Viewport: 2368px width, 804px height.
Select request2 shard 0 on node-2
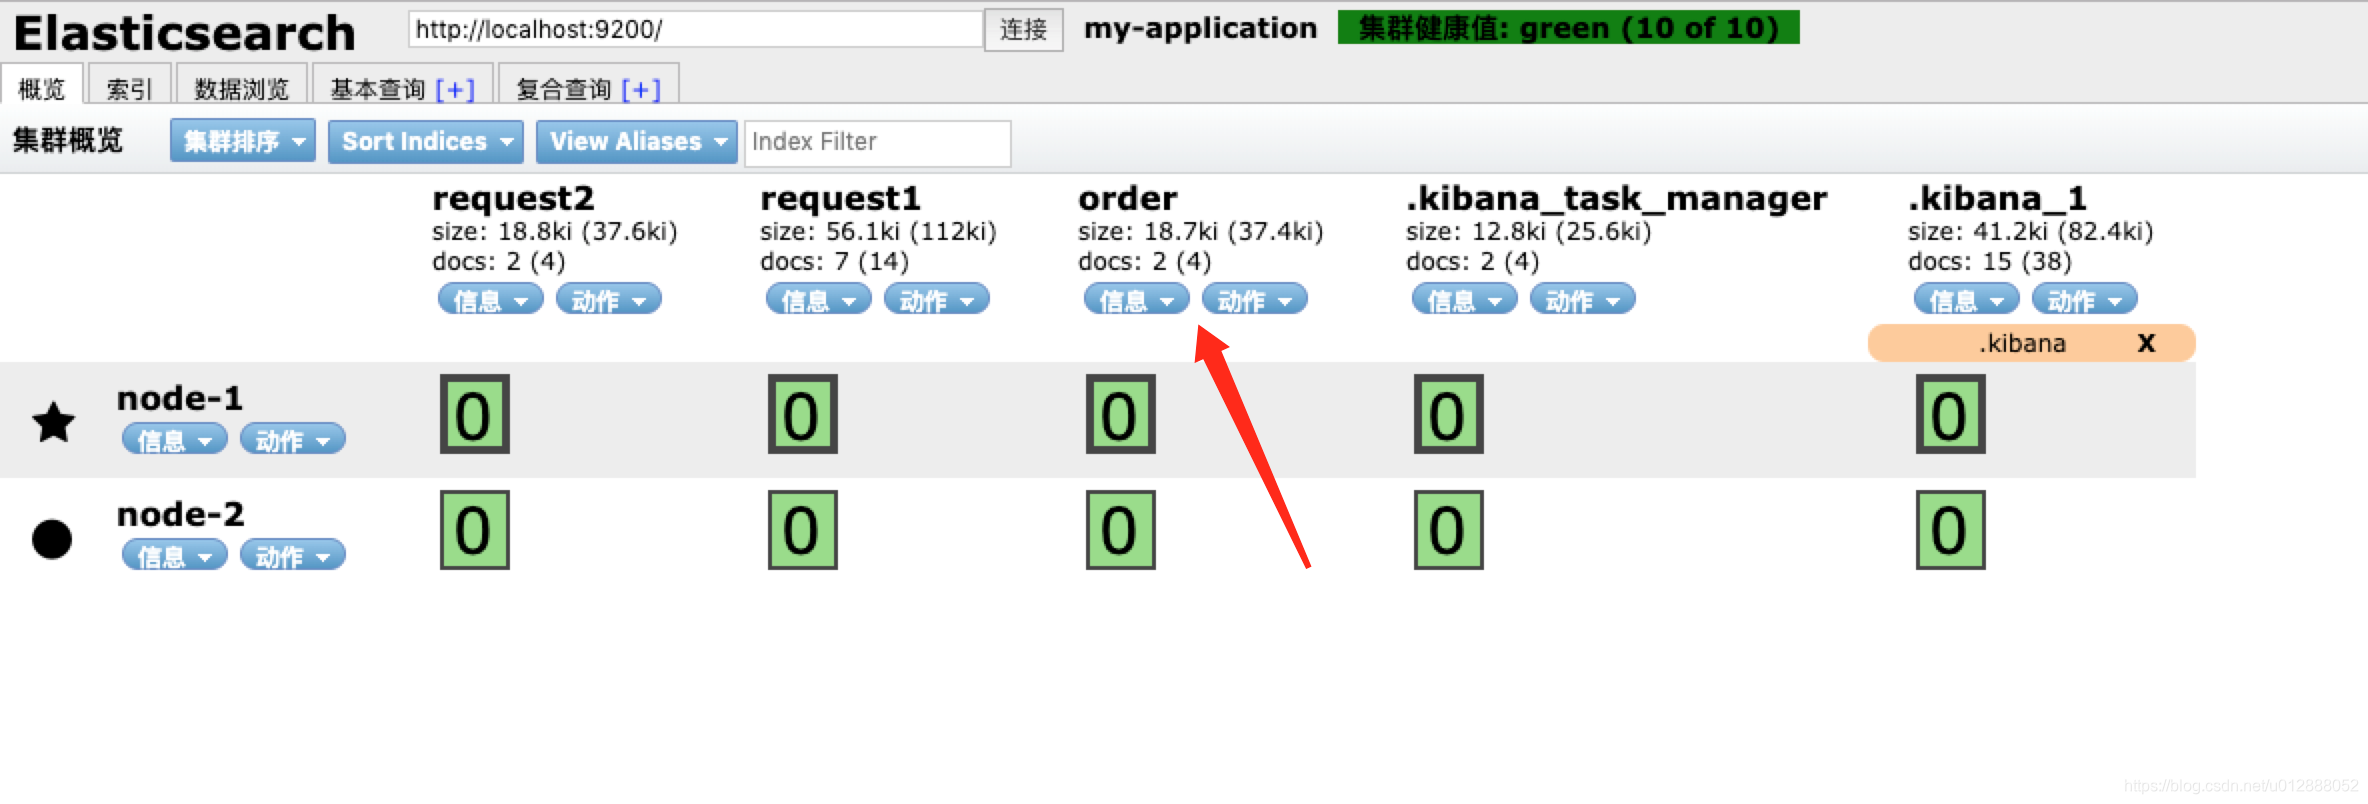coord(475,530)
